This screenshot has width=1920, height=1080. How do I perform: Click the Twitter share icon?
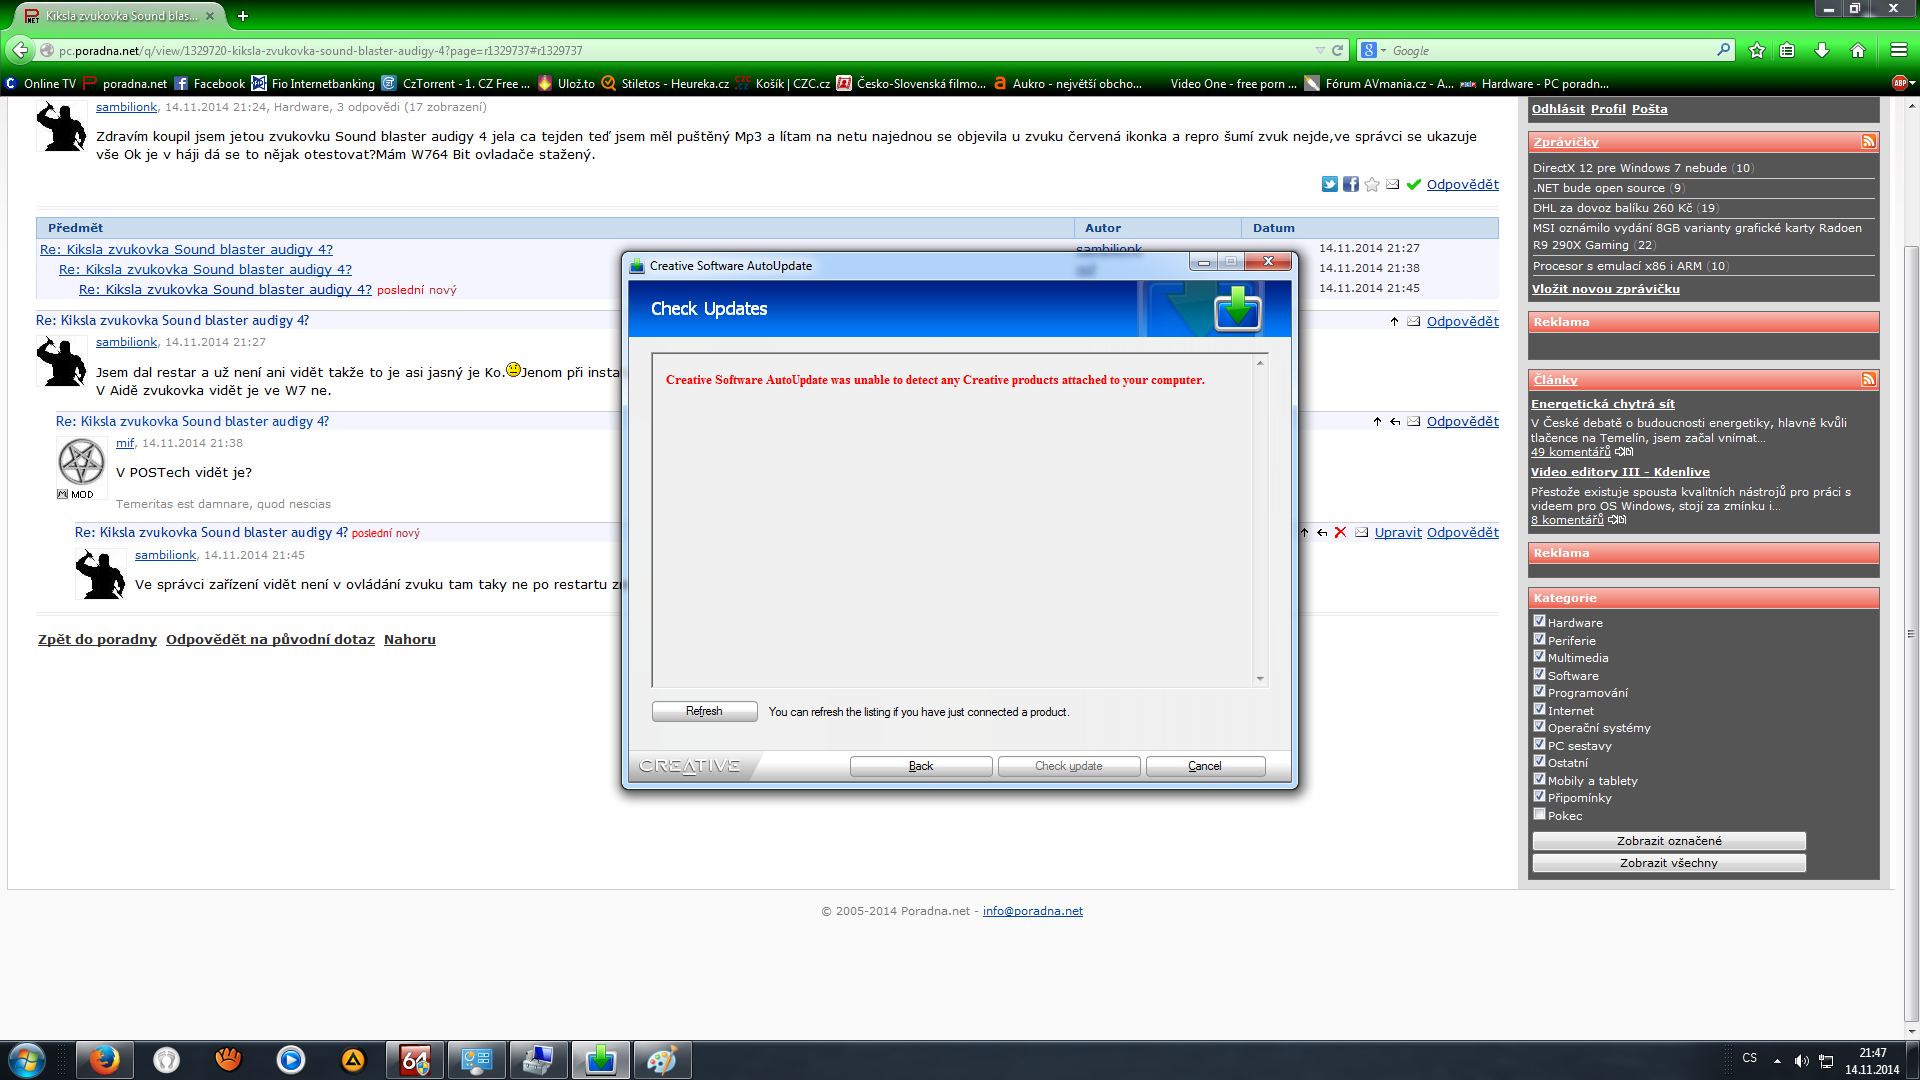(x=1329, y=184)
